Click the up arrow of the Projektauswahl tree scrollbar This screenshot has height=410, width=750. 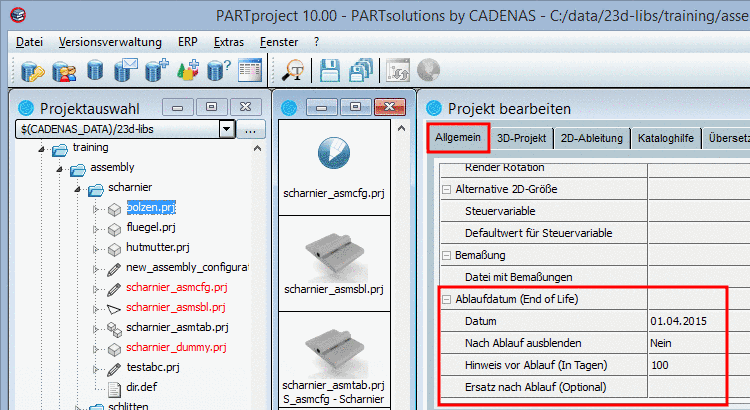pos(257,148)
